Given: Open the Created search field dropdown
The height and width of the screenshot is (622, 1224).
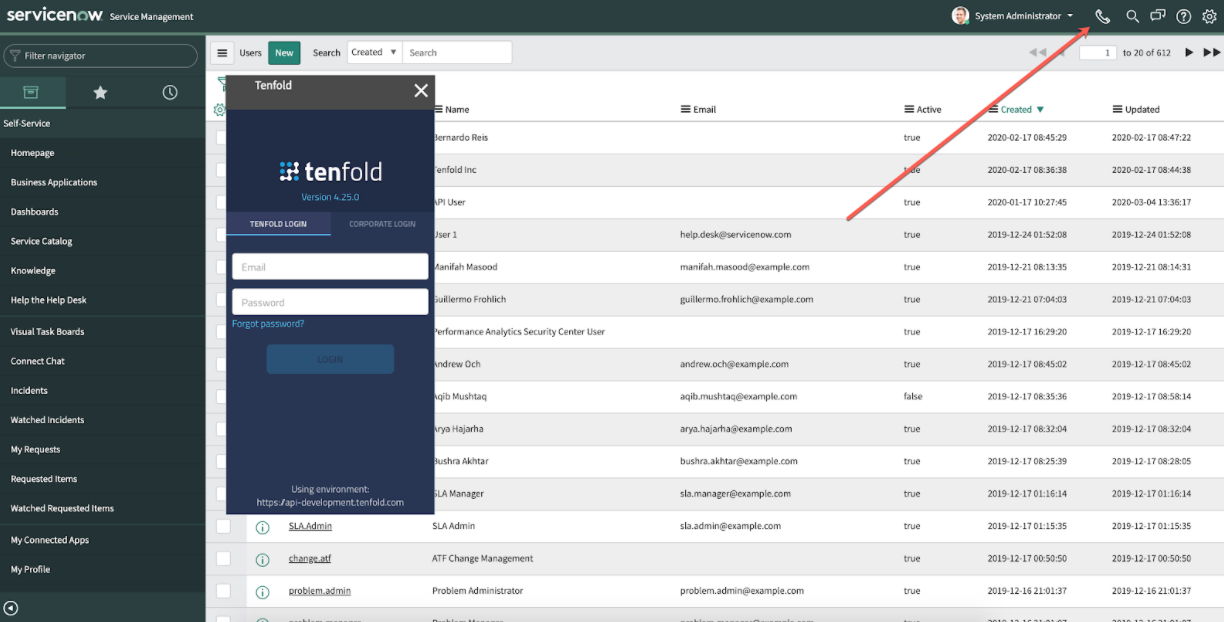Looking at the screenshot, I should point(375,53).
